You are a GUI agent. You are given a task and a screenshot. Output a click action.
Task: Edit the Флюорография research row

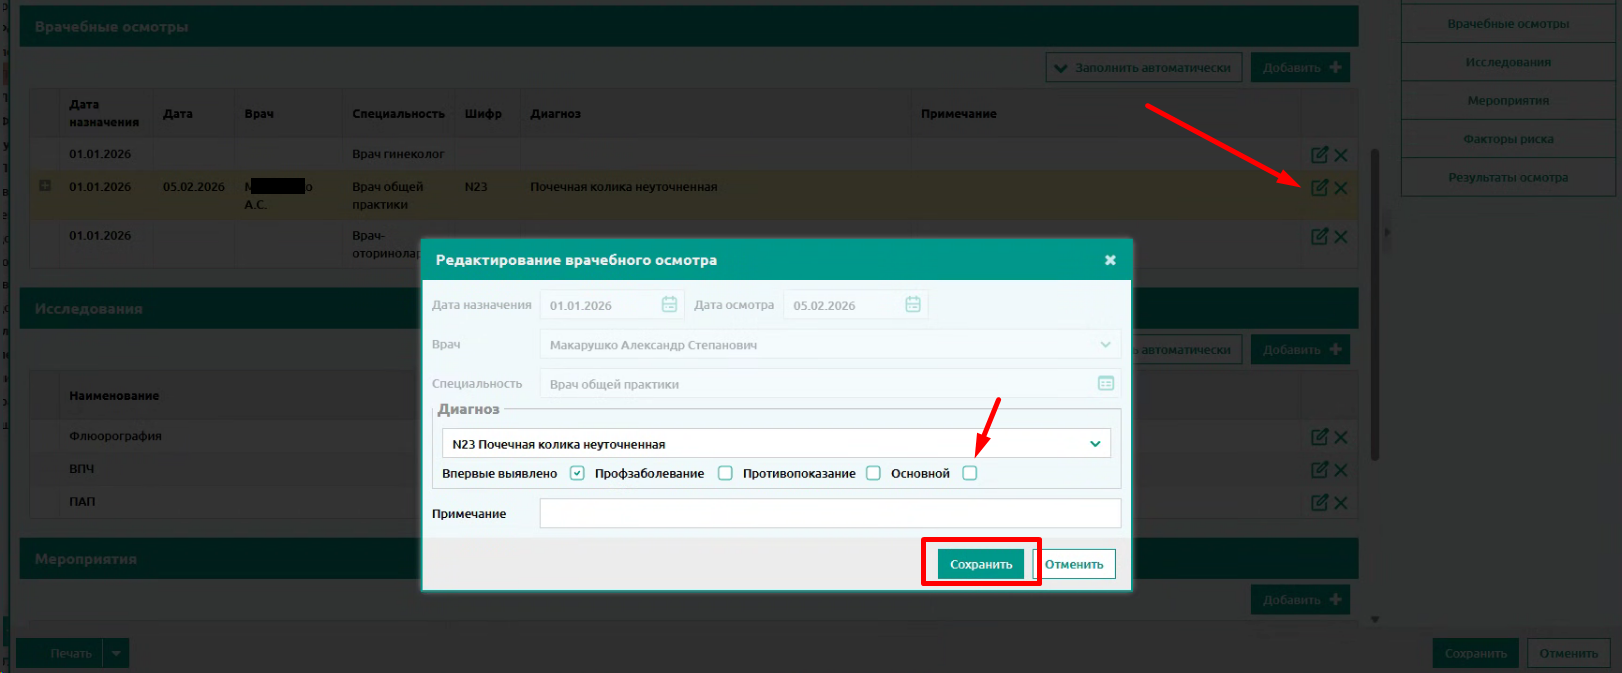pos(1319,437)
